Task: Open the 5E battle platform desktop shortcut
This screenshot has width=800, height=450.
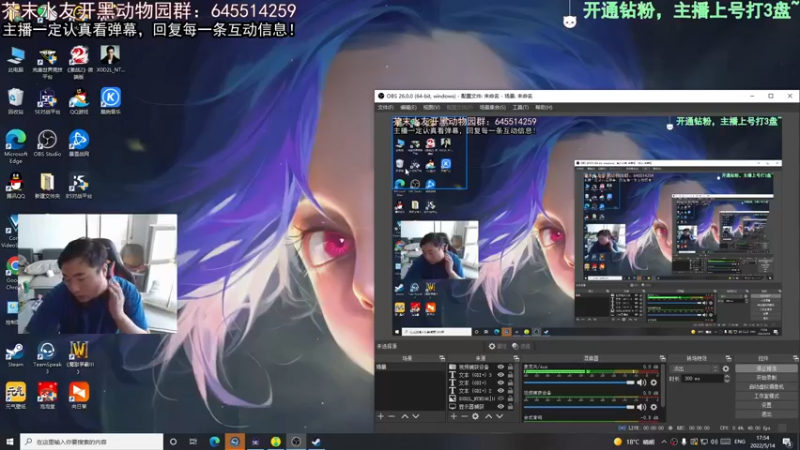Action: pyautogui.click(x=47, y=101)
